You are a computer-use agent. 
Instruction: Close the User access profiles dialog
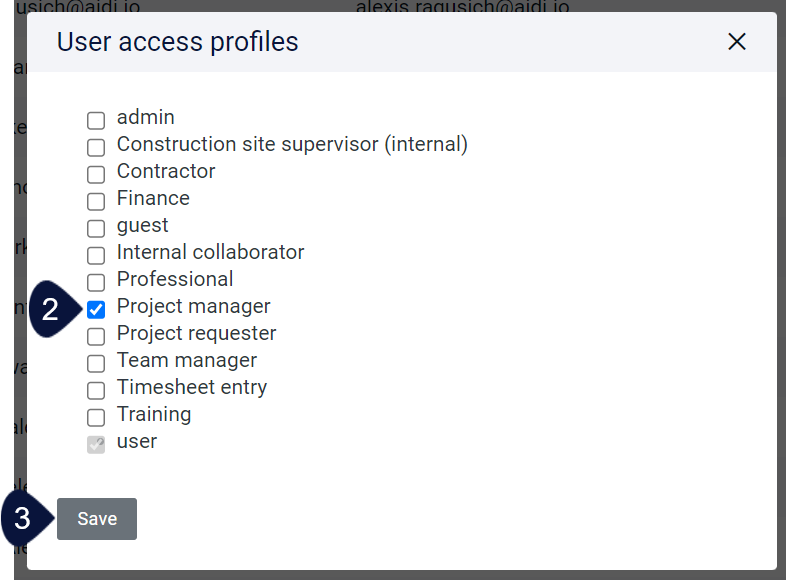tap(736, 42)
